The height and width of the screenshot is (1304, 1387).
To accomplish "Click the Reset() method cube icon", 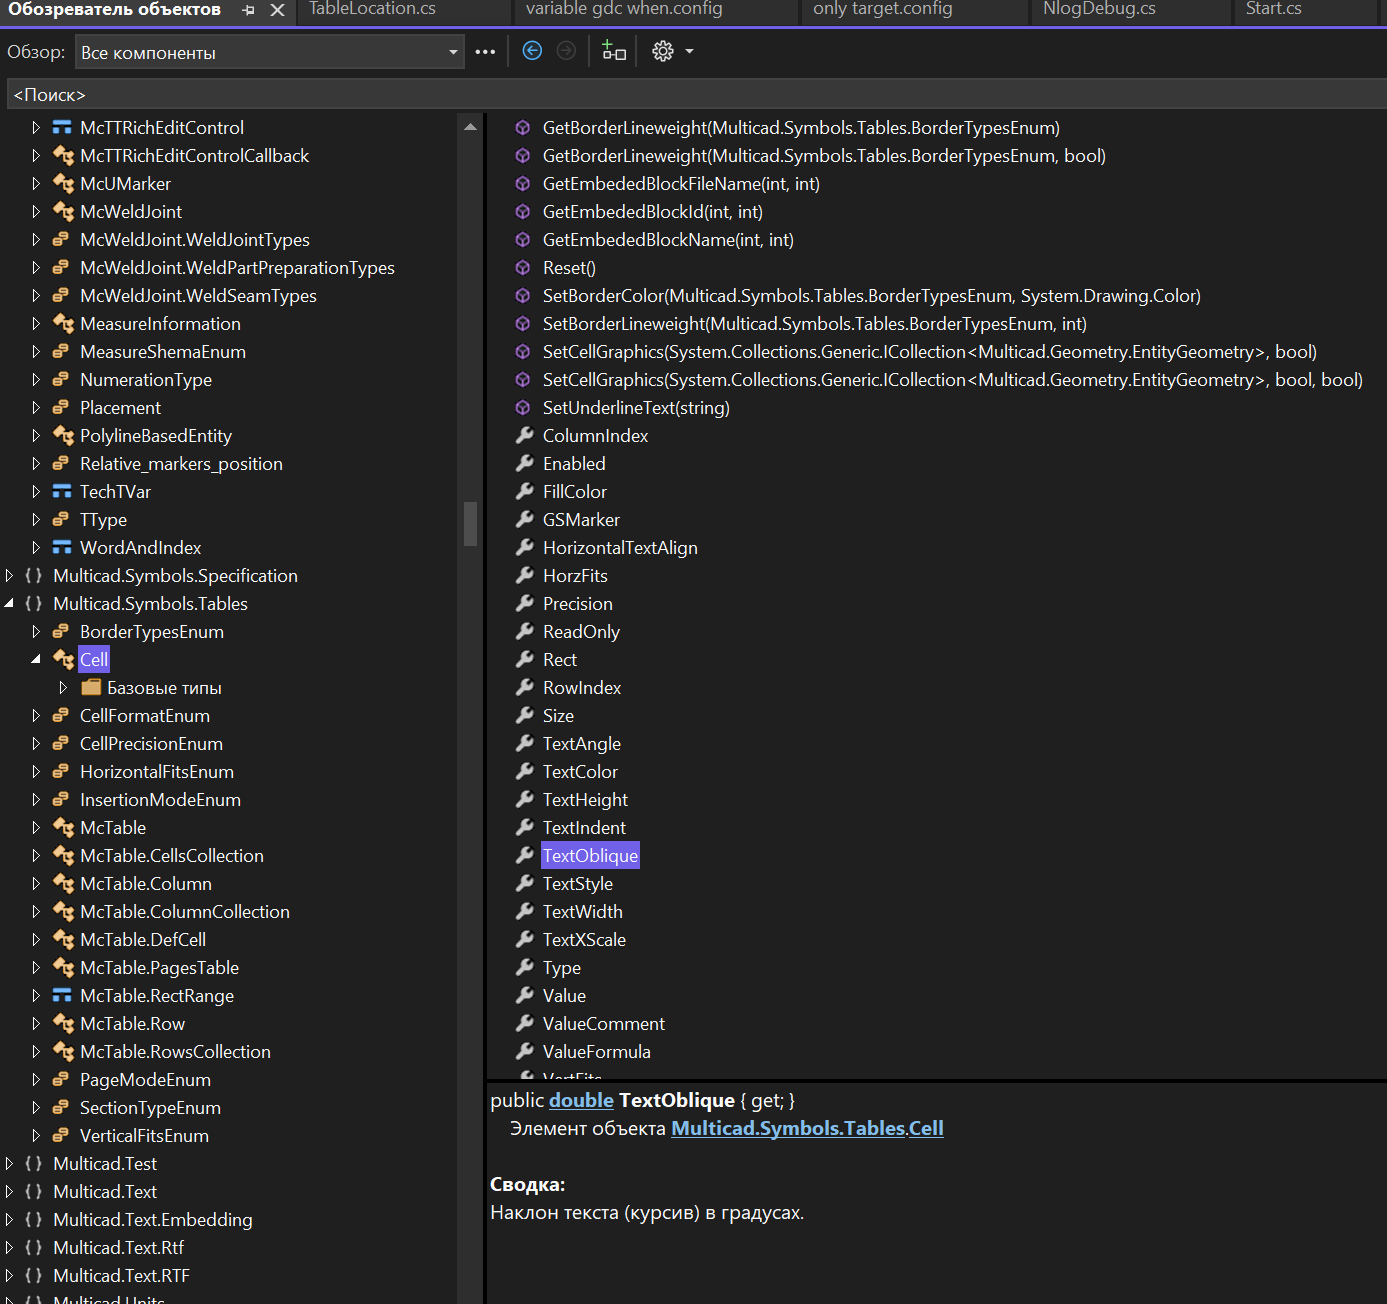I will [x=522, y=268].
